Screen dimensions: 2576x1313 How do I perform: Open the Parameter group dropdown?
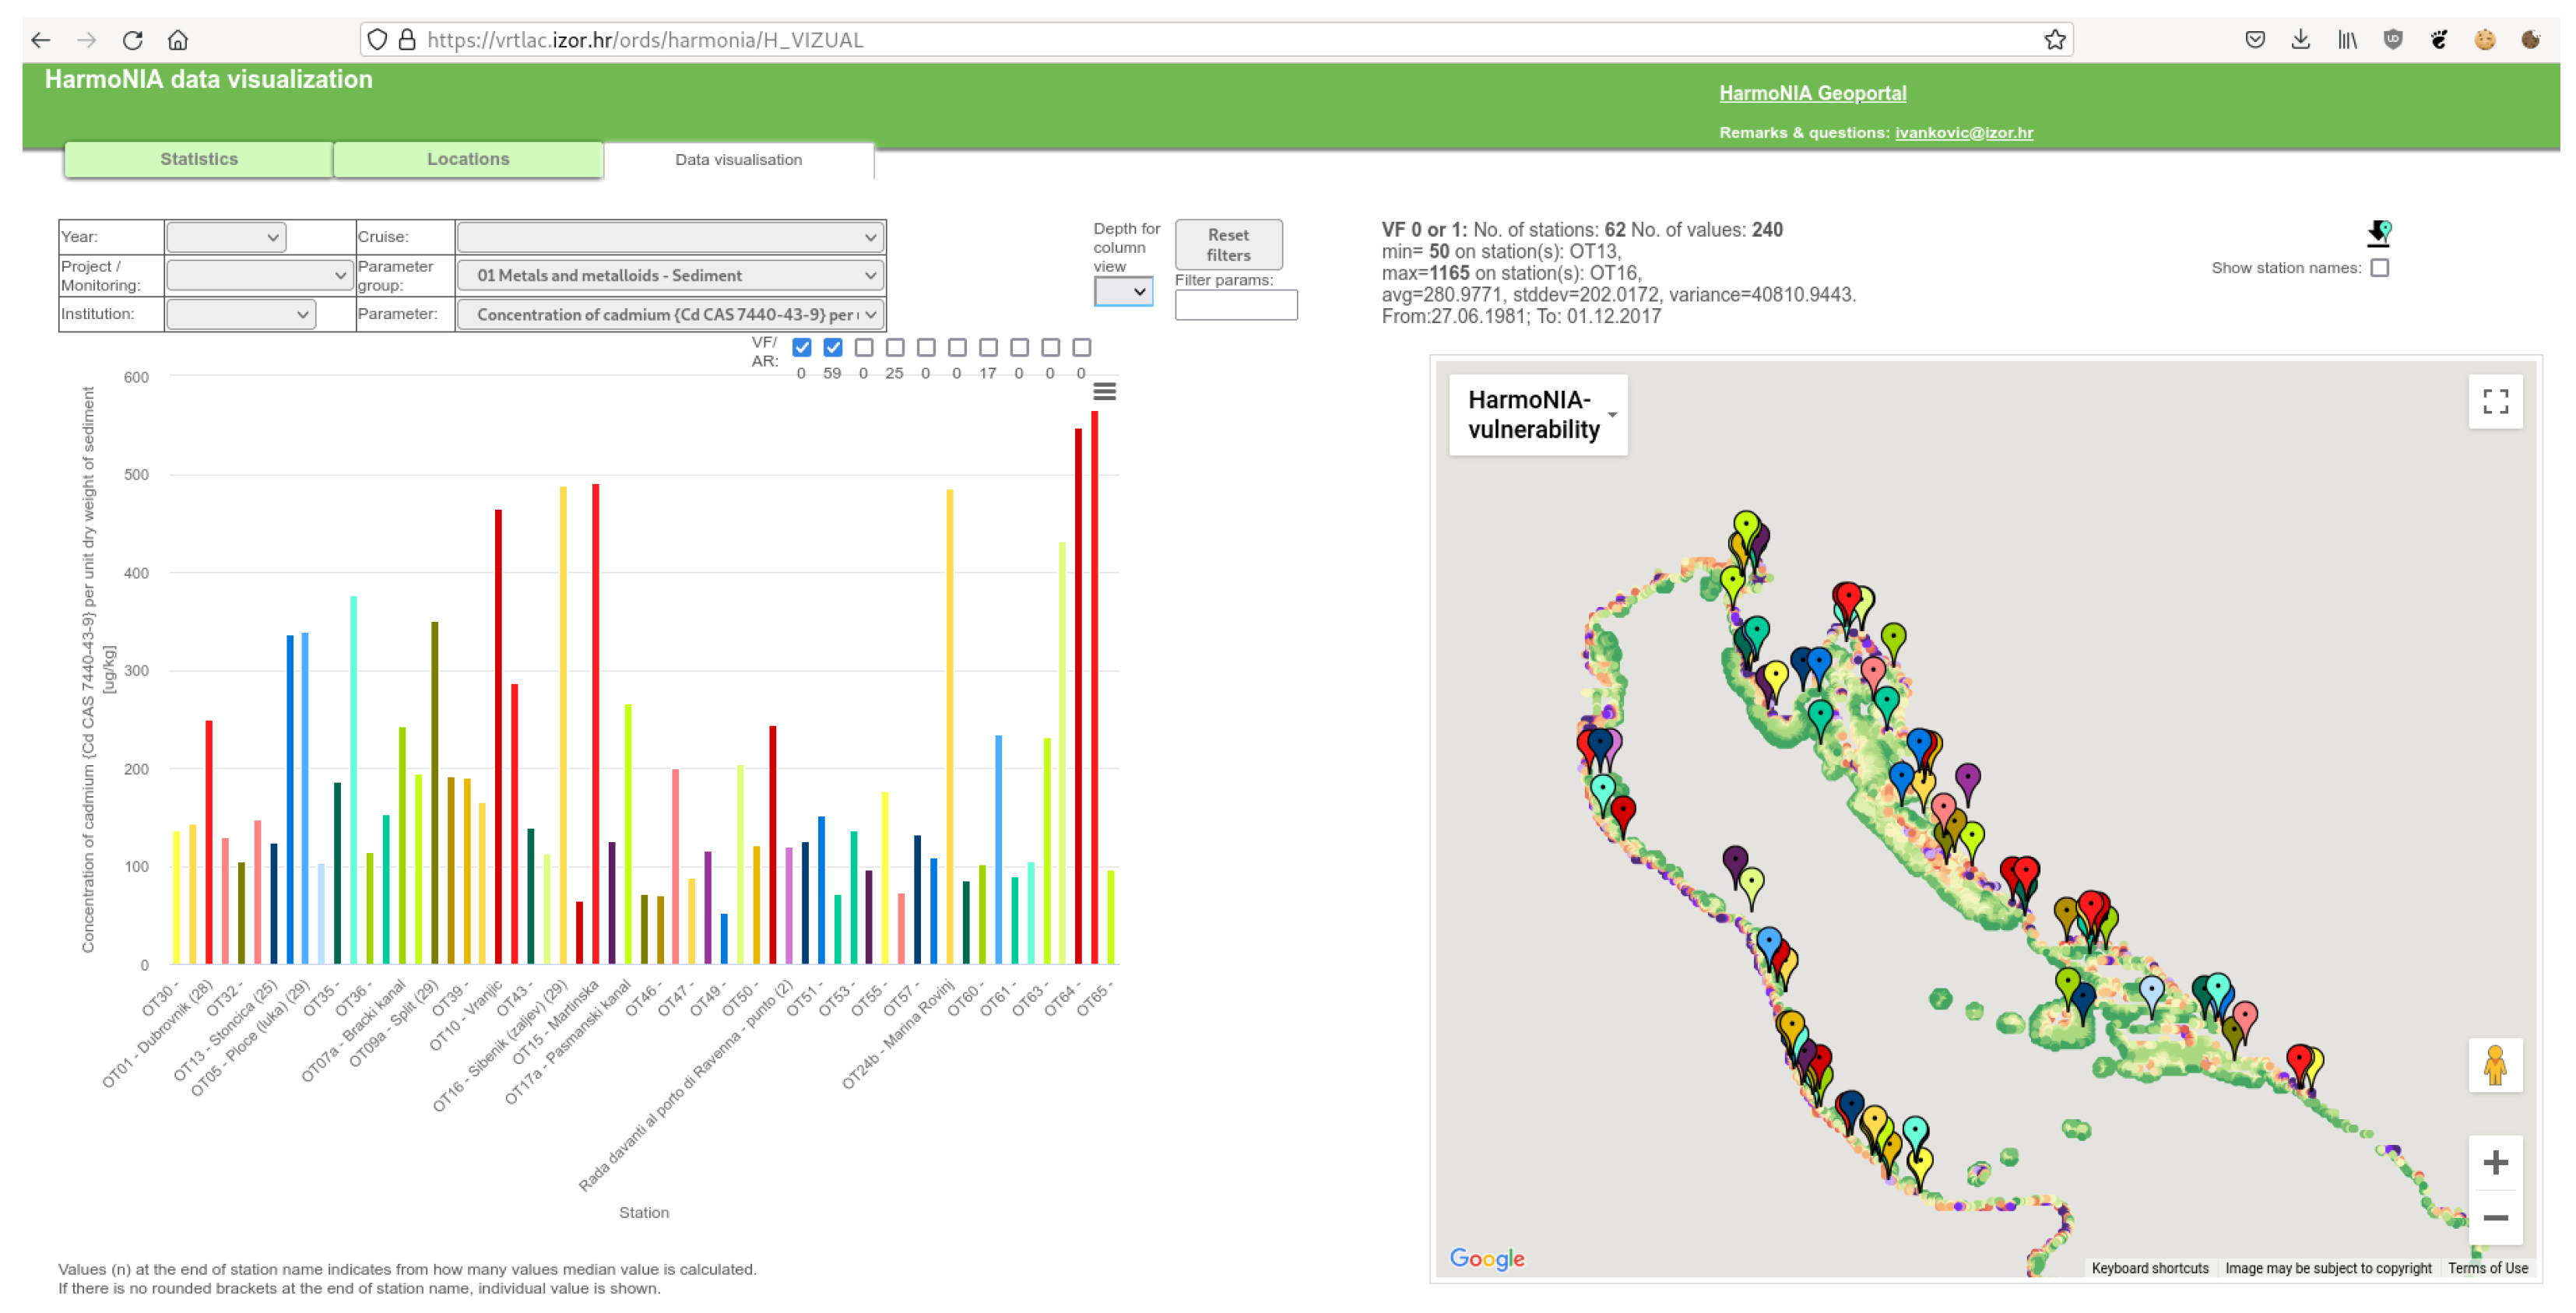point(670,275)
